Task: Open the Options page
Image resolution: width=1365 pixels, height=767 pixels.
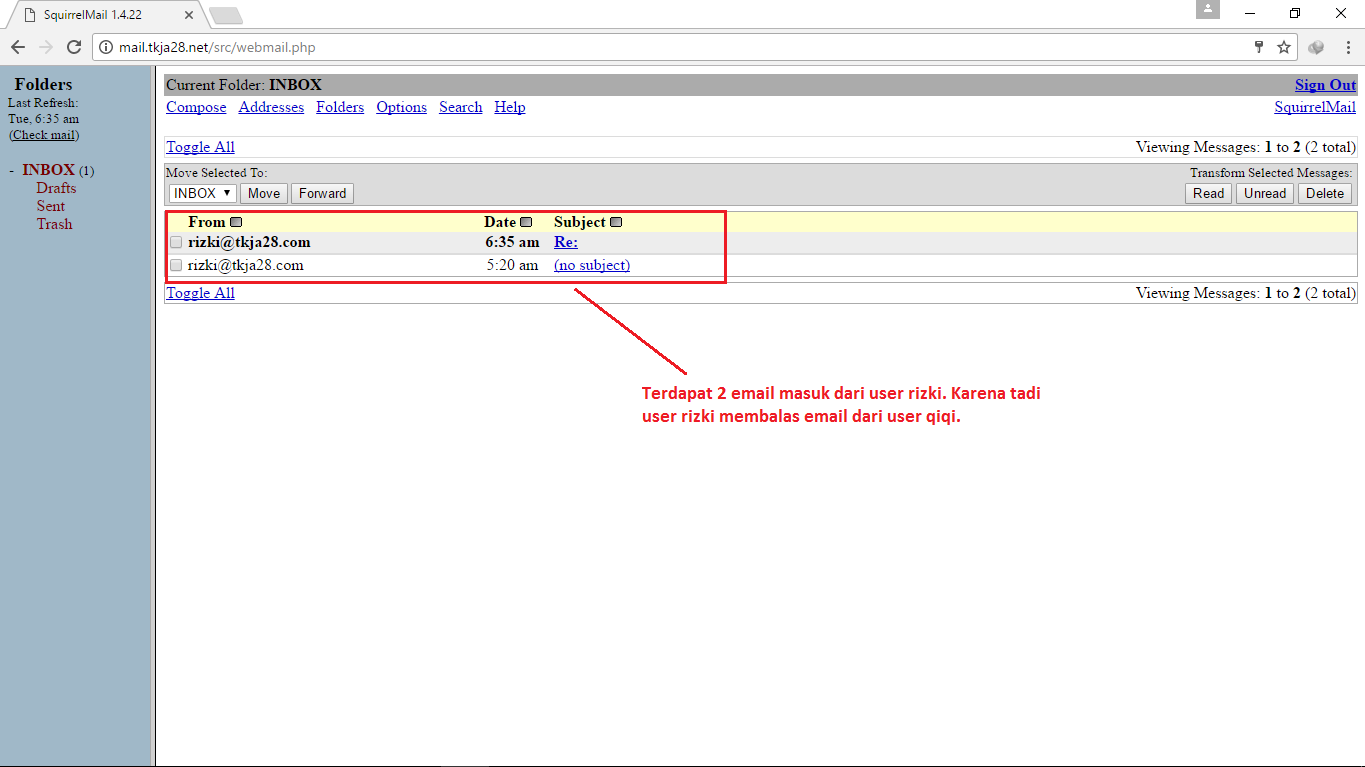Action: 402,107
